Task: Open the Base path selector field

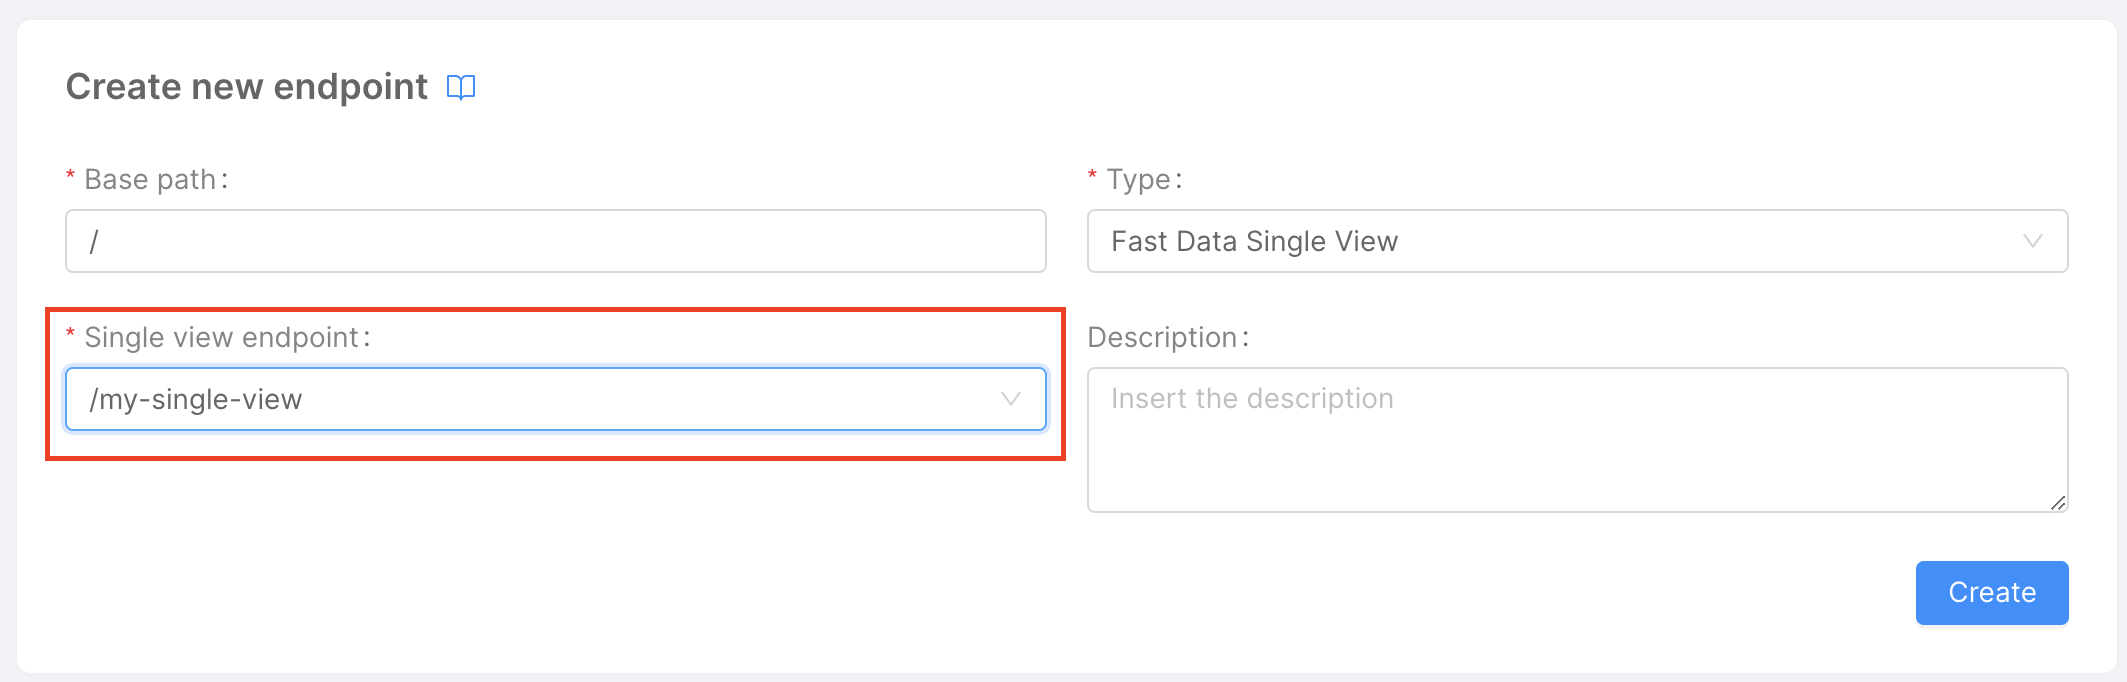Action: coord(555,241)
